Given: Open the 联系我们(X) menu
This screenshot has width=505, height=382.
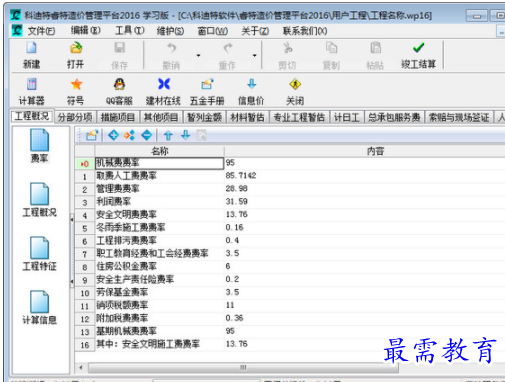Looking at the screenshot, I should click(305, 31).
